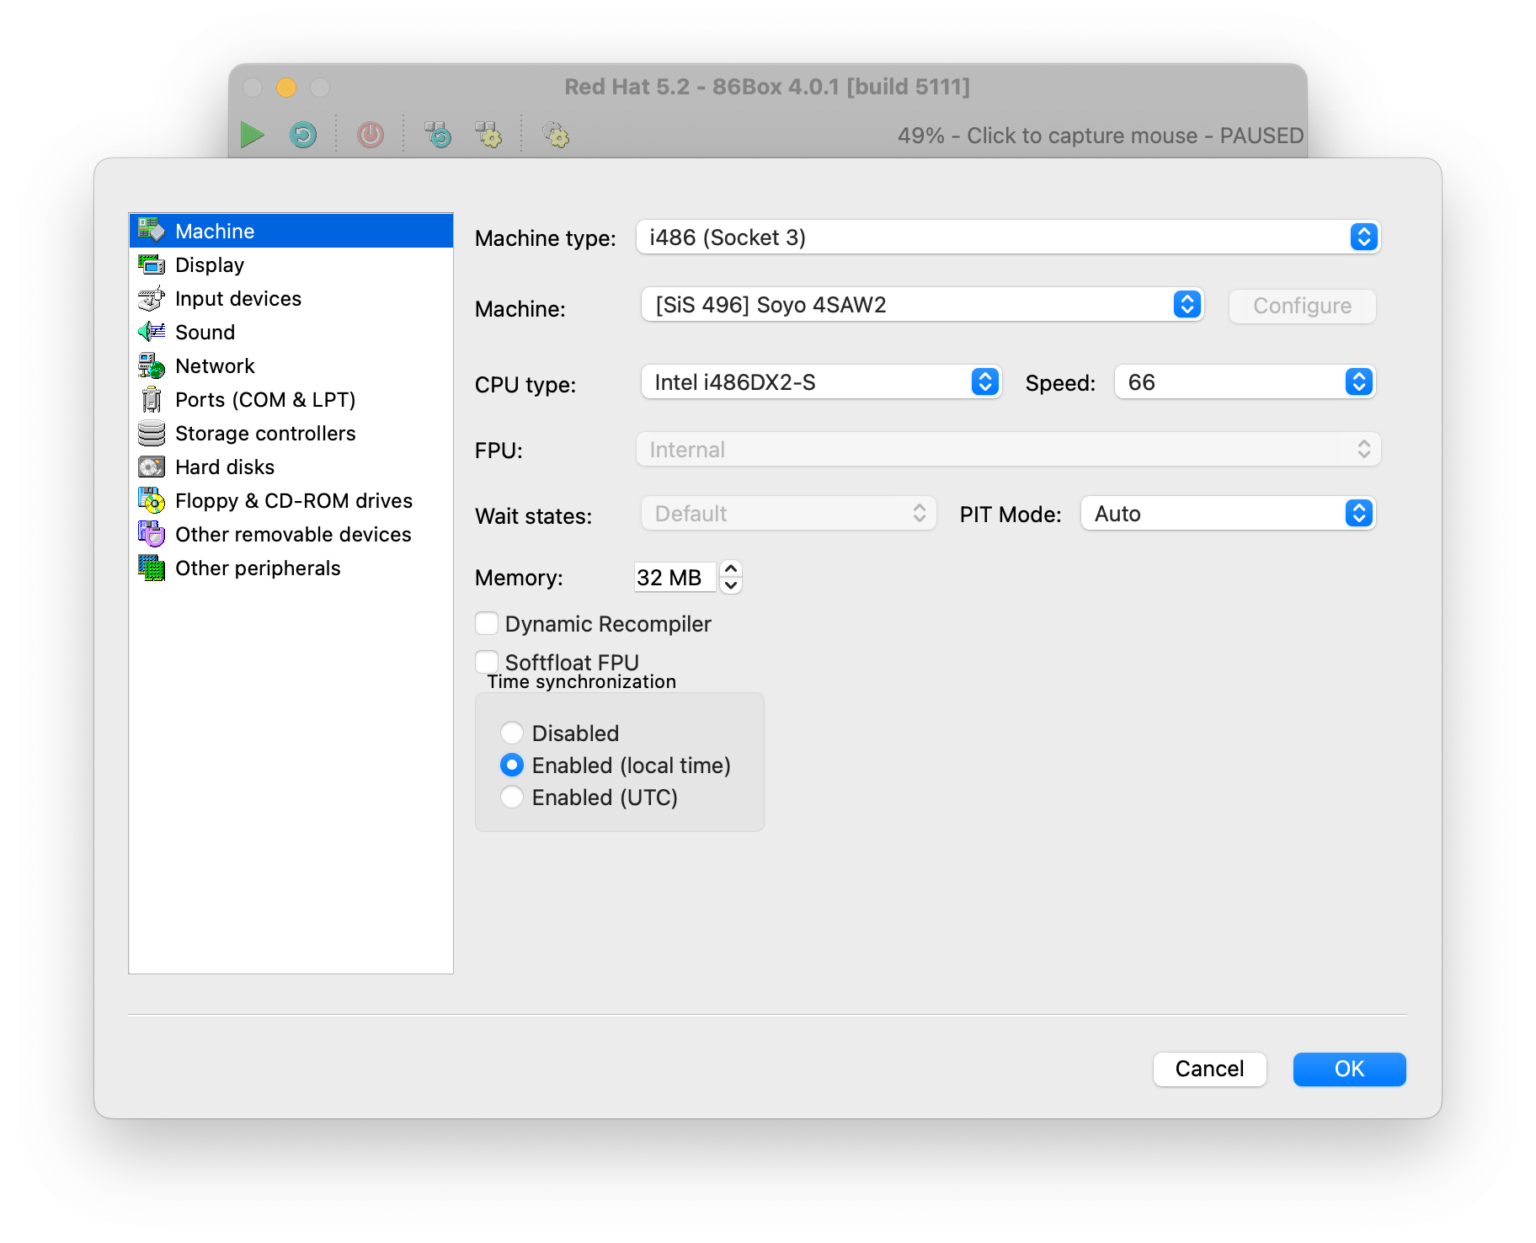This screenshot has width=1536, height=1243.
Task: Tick the Softfloat FPU checkbox
Action: point(487,661)
